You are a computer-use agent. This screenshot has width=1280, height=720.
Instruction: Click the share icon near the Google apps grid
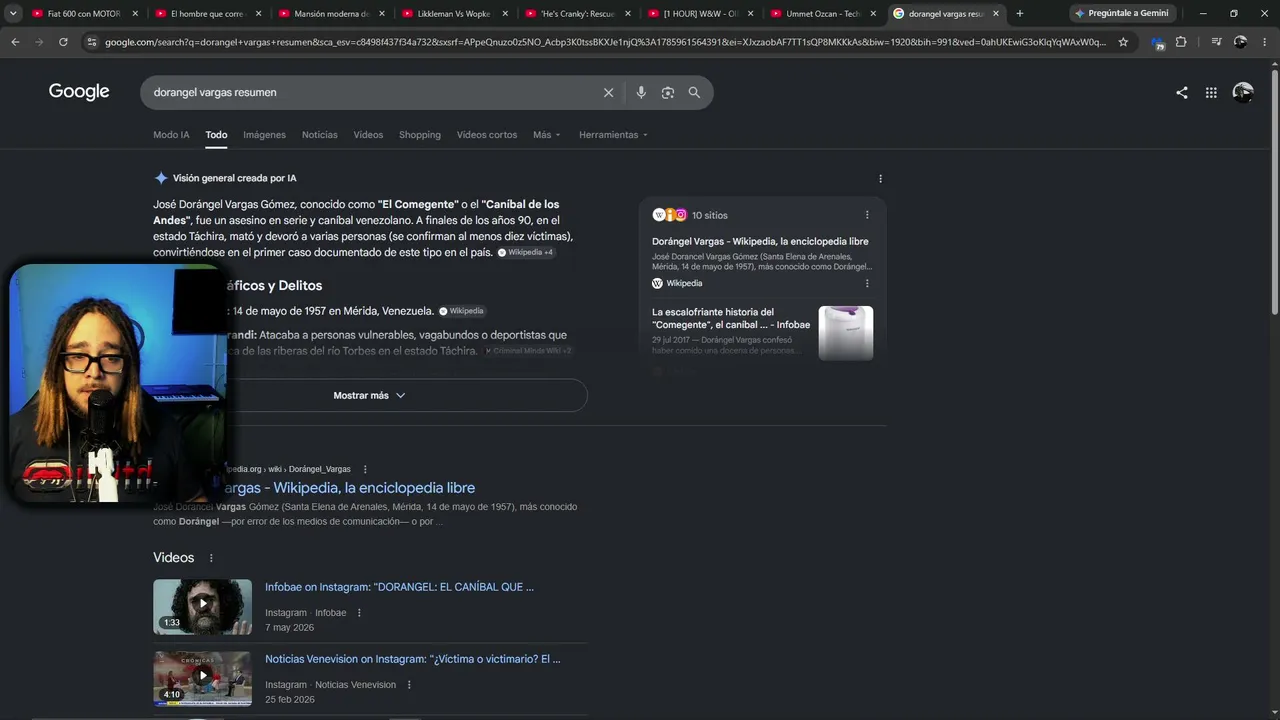pos(1182,92)
